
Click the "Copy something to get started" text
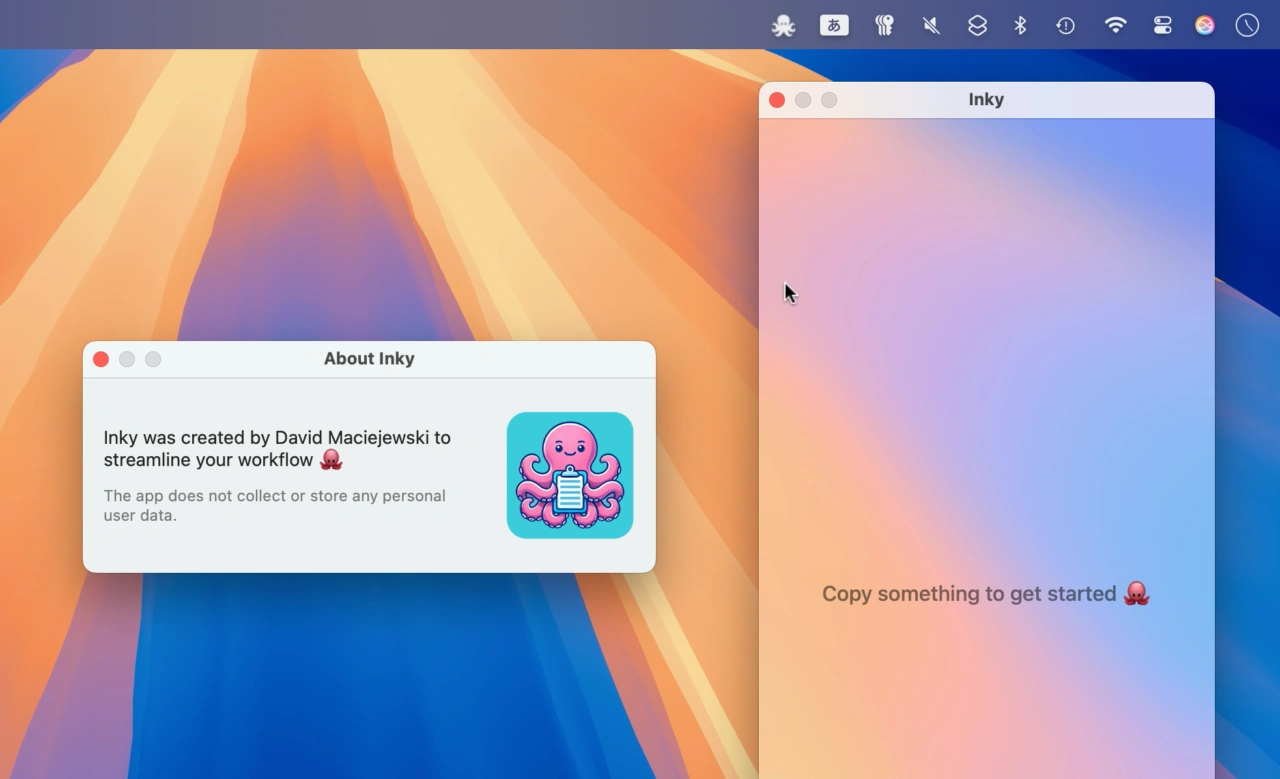[968, 594]
